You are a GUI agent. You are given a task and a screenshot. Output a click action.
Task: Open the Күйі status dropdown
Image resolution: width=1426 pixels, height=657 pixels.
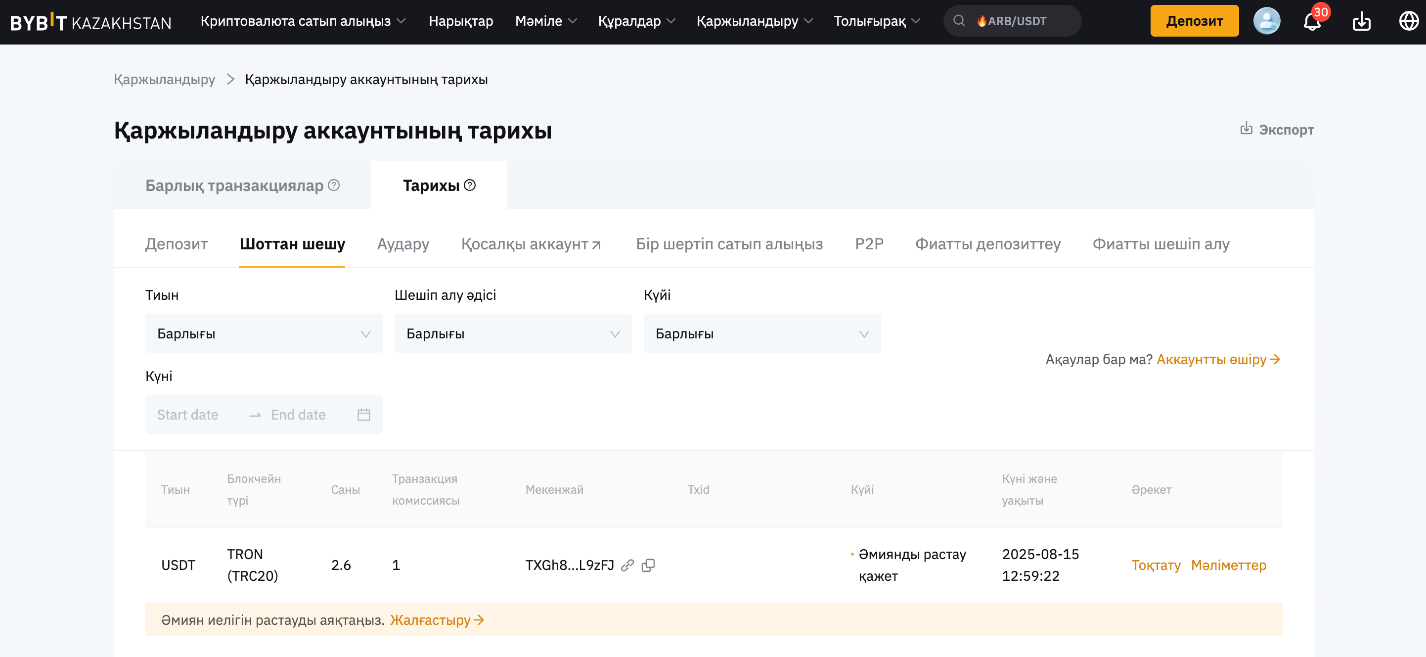[x=762, y=334]
